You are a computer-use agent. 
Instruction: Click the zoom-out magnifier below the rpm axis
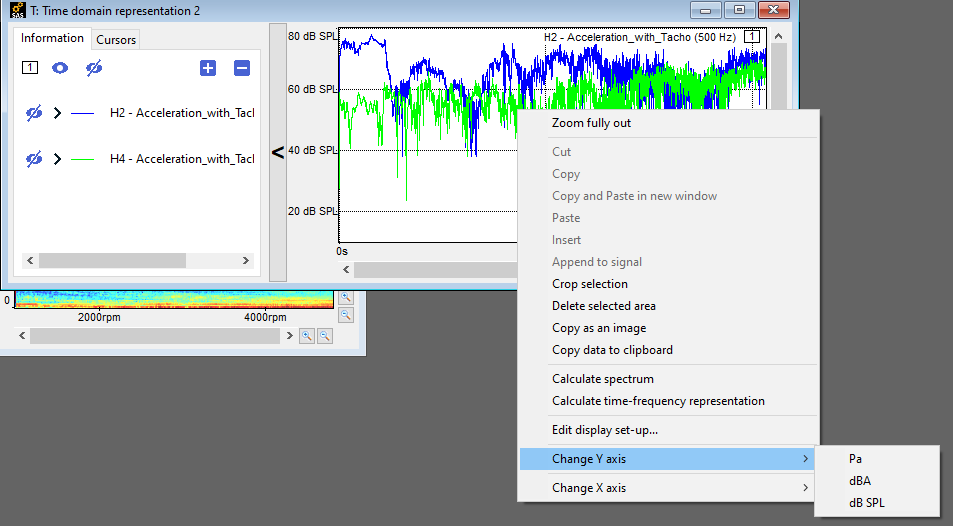[325, 336]
